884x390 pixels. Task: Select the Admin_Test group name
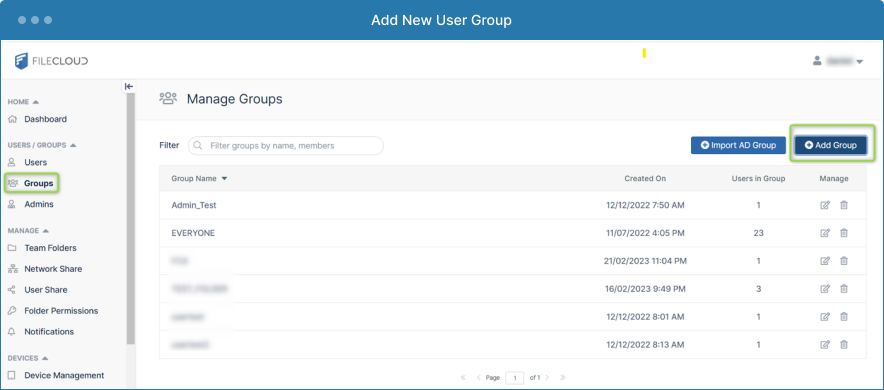[193, 205]
